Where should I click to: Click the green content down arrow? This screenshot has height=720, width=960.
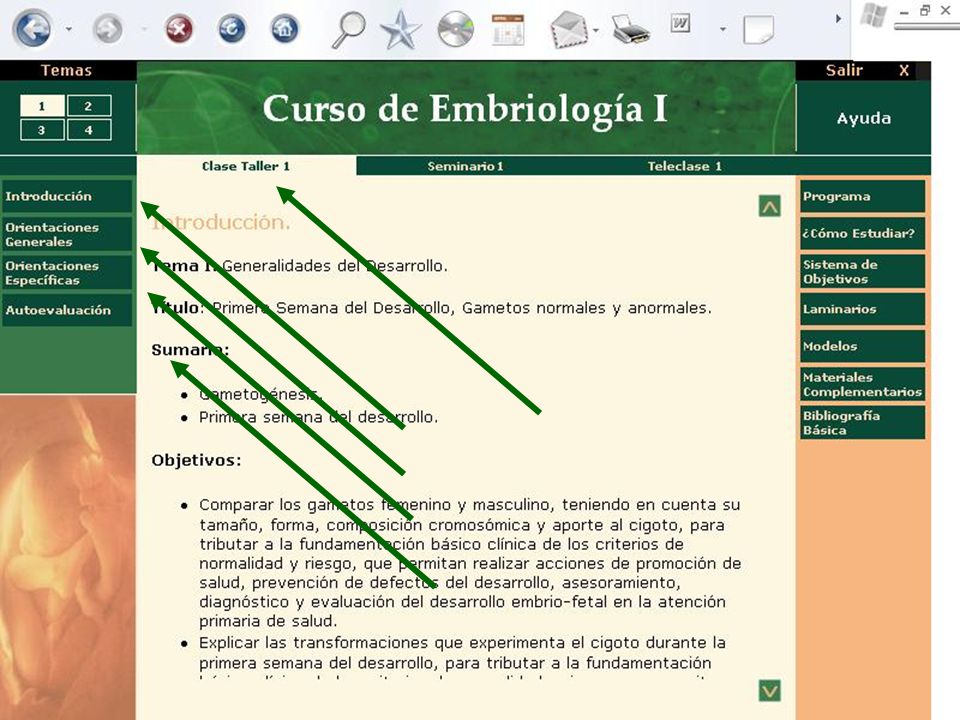tap(770, 691)
